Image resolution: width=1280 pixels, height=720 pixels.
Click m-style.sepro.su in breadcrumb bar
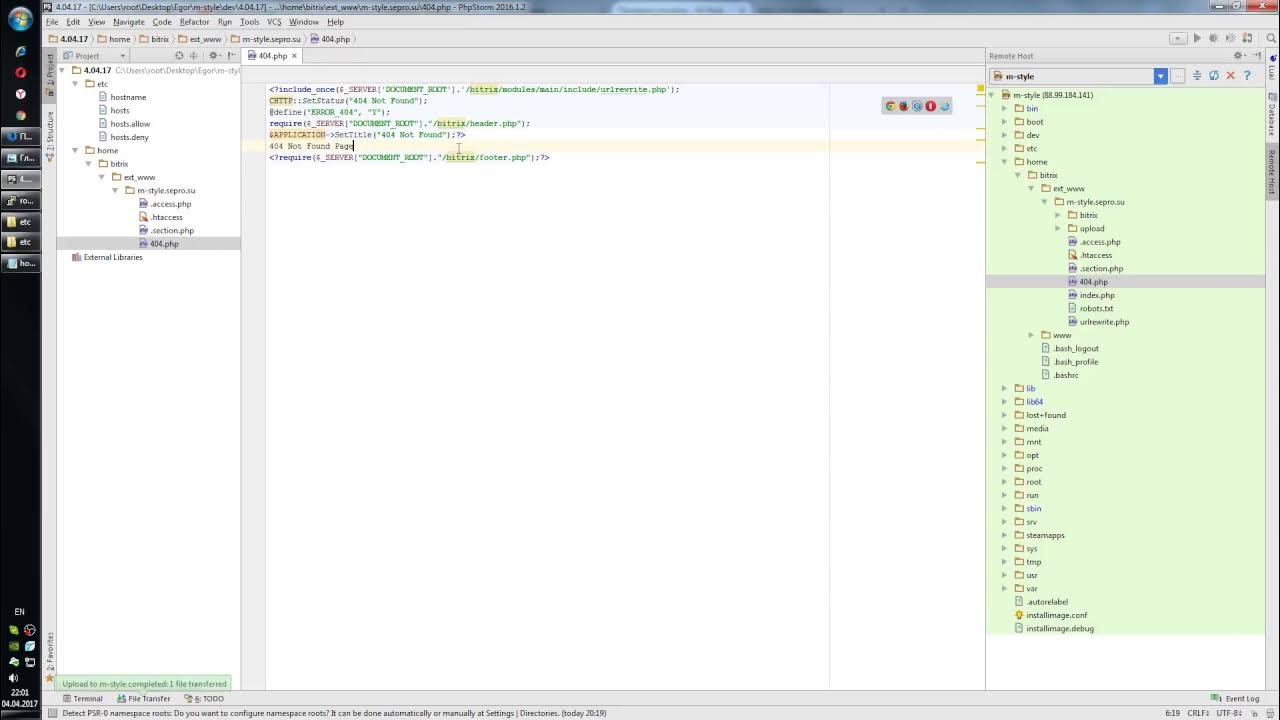coord(265,39)
